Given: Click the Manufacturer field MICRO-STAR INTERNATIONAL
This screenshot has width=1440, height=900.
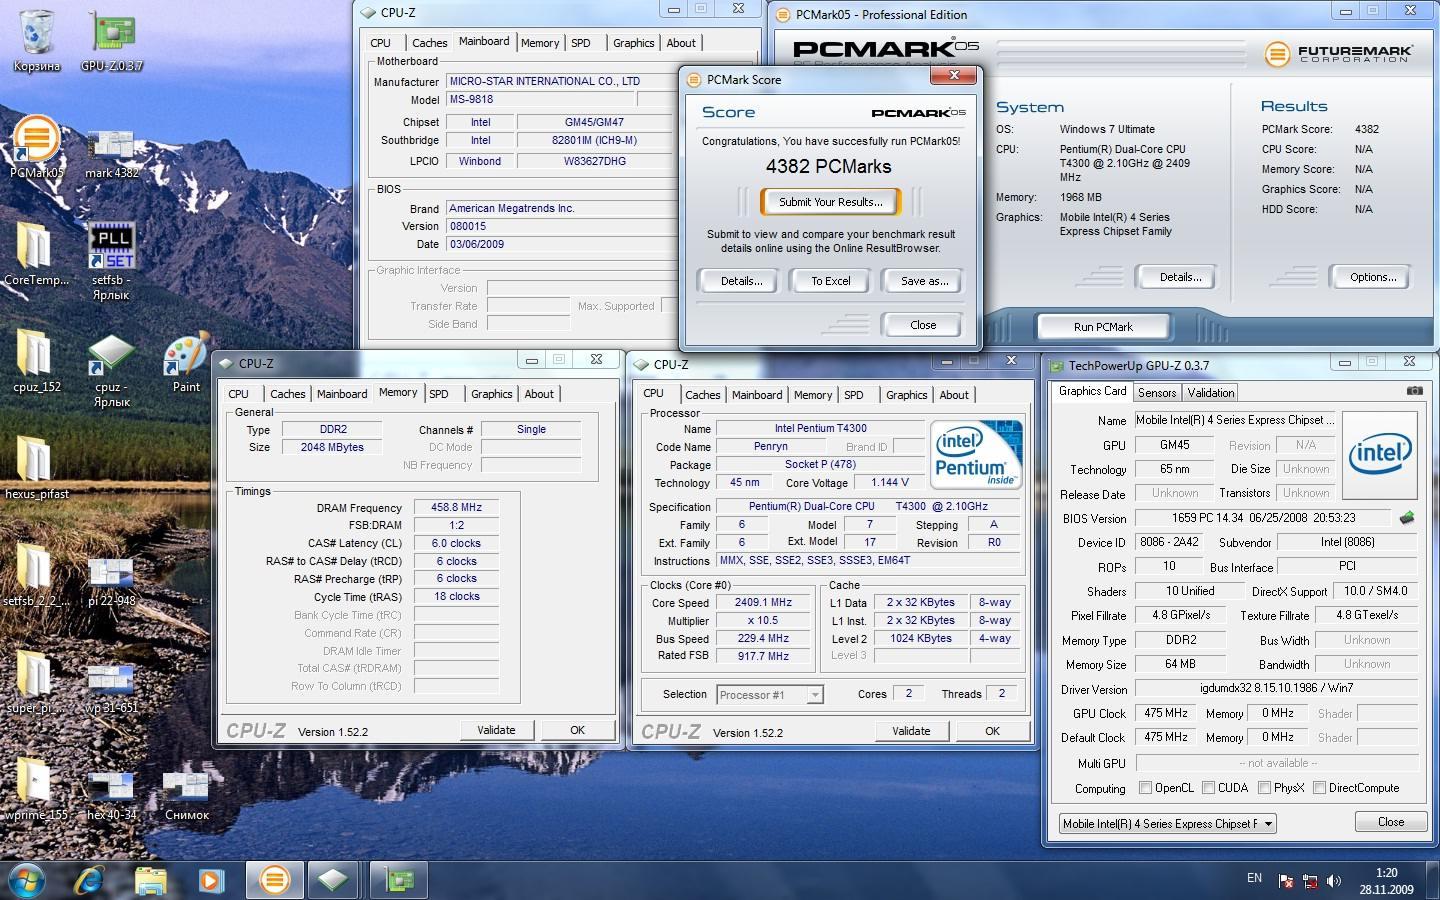Looking at the screenshot, I should [561, 81].
